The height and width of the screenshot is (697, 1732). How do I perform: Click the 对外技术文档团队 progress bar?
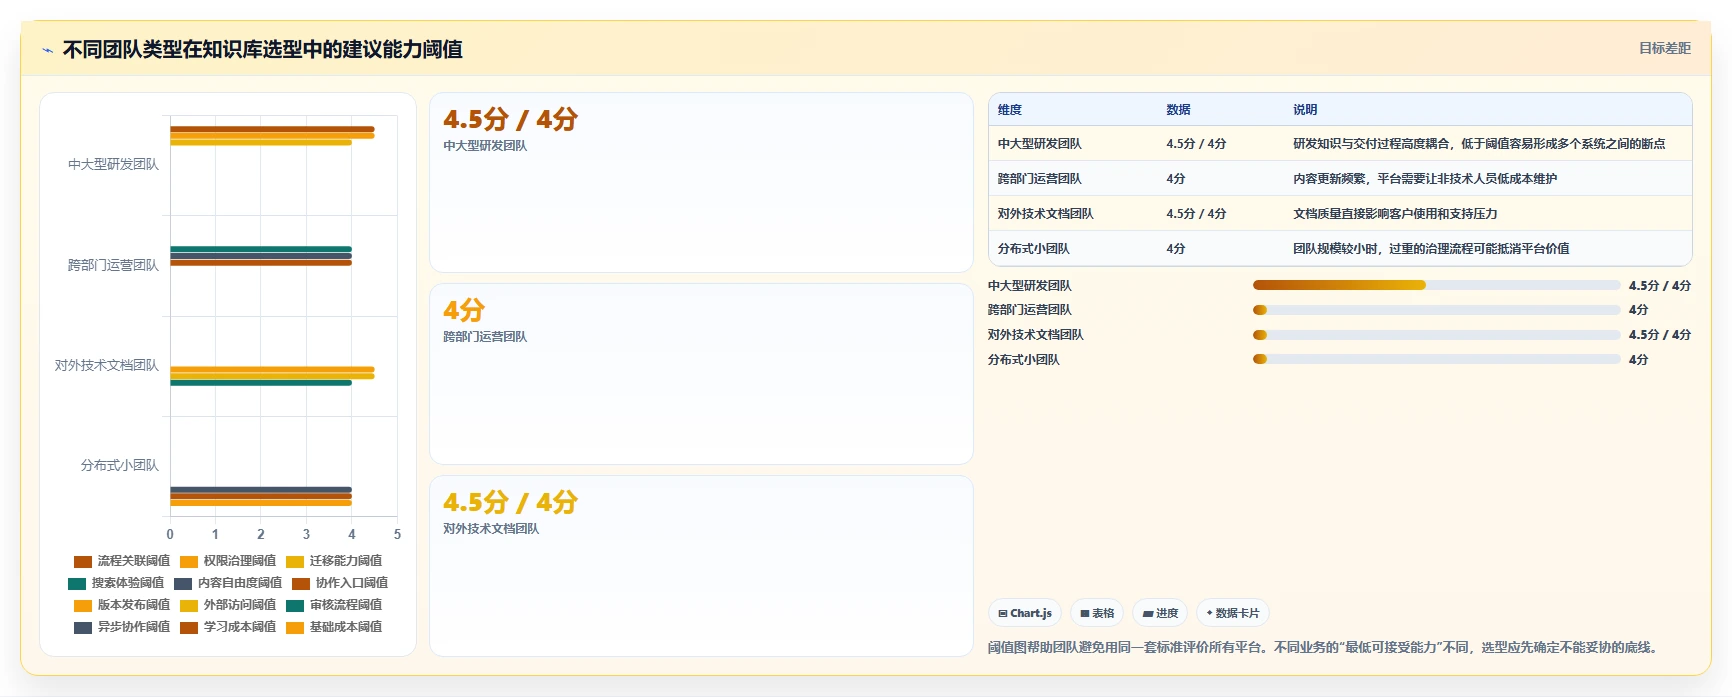[1436, 335]
